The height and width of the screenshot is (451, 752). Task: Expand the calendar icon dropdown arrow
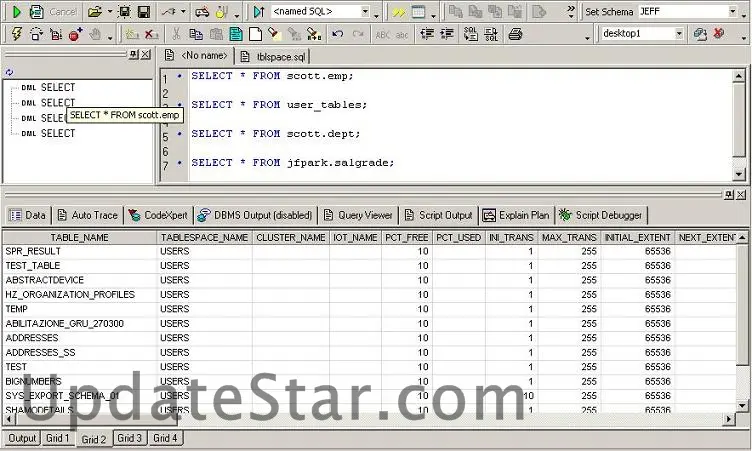click(433, 16)
